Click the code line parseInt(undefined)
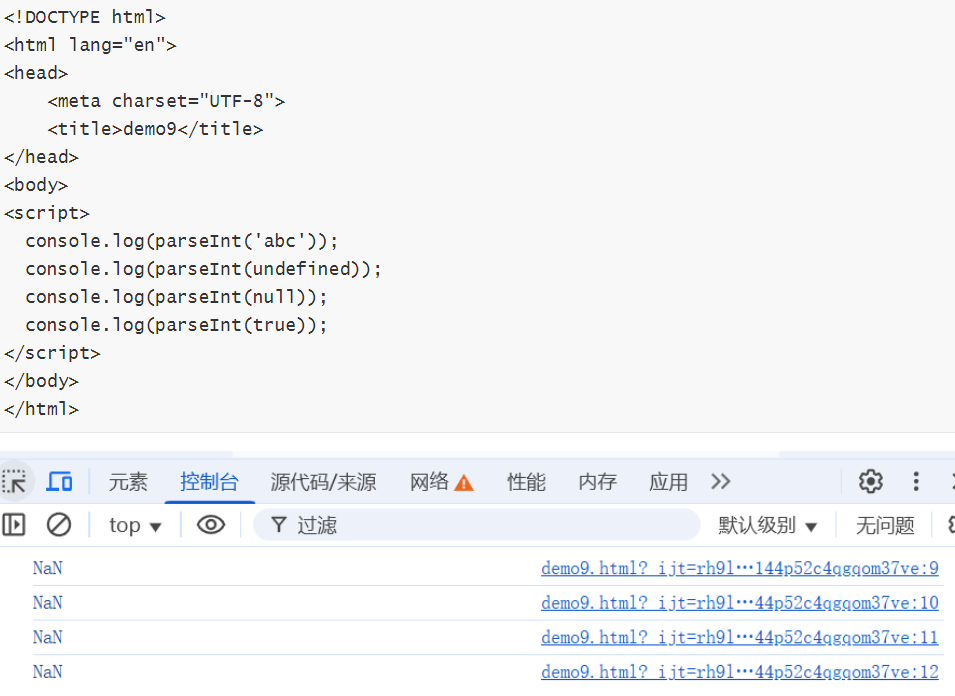This screenshot has width=955, height=696. pos(203,269)
